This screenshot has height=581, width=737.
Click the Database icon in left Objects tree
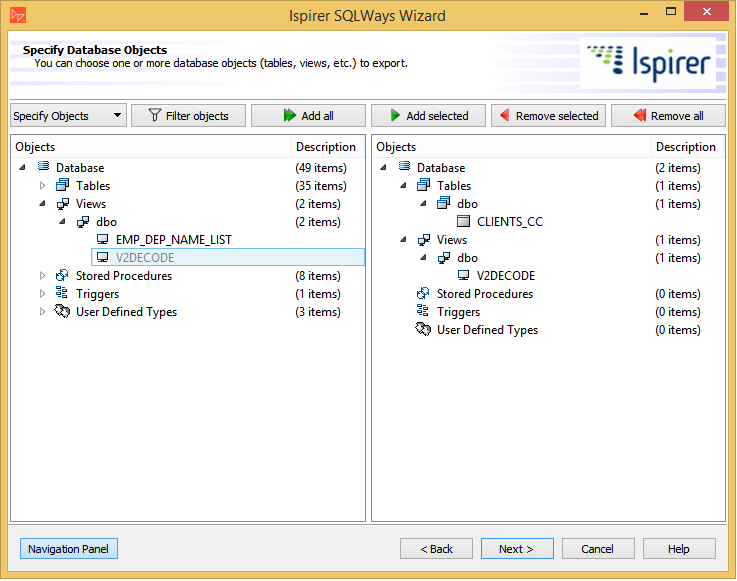click(x=43, y=166)
